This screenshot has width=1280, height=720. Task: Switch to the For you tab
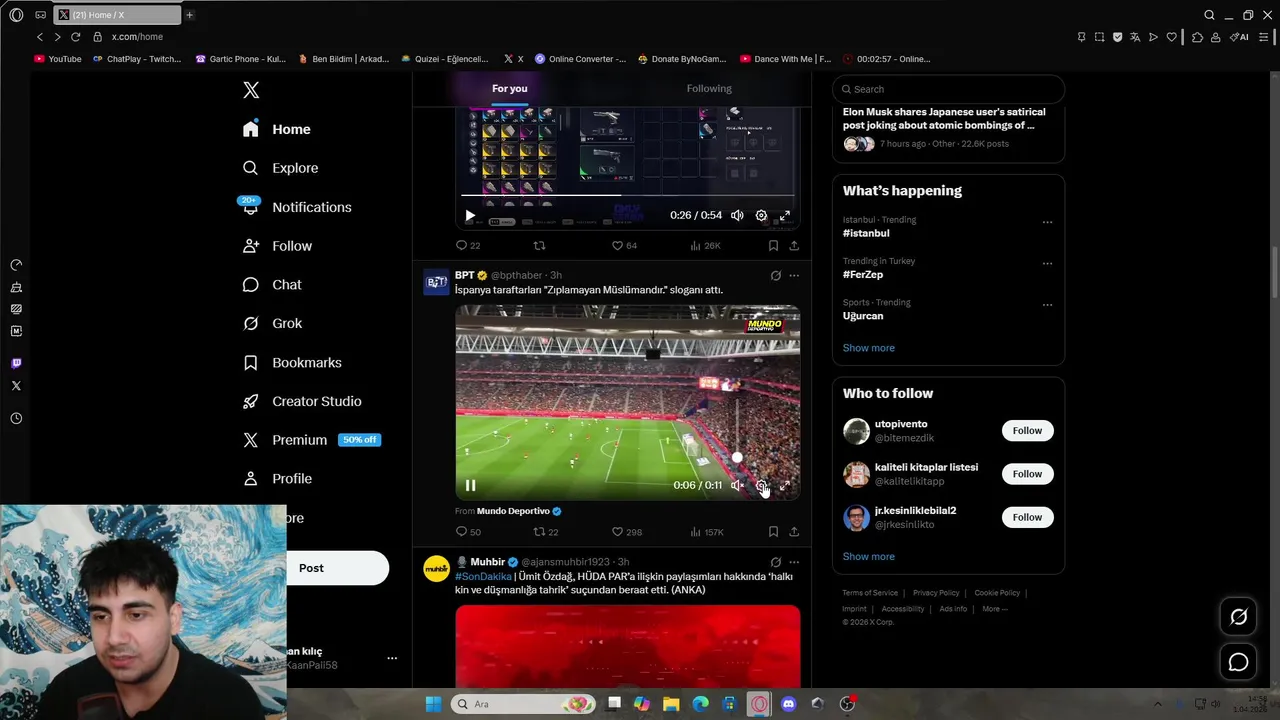click(509, 88)
